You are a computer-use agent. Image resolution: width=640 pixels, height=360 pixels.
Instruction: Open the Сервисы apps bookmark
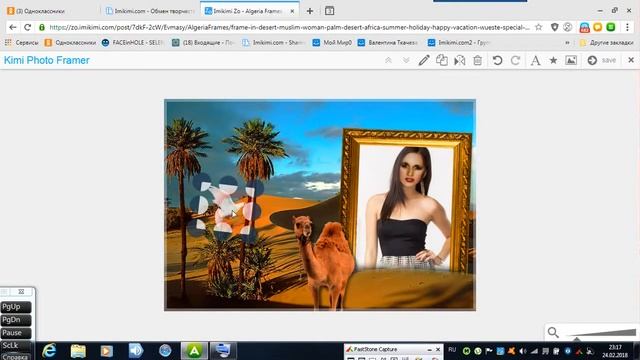[22, 42]
